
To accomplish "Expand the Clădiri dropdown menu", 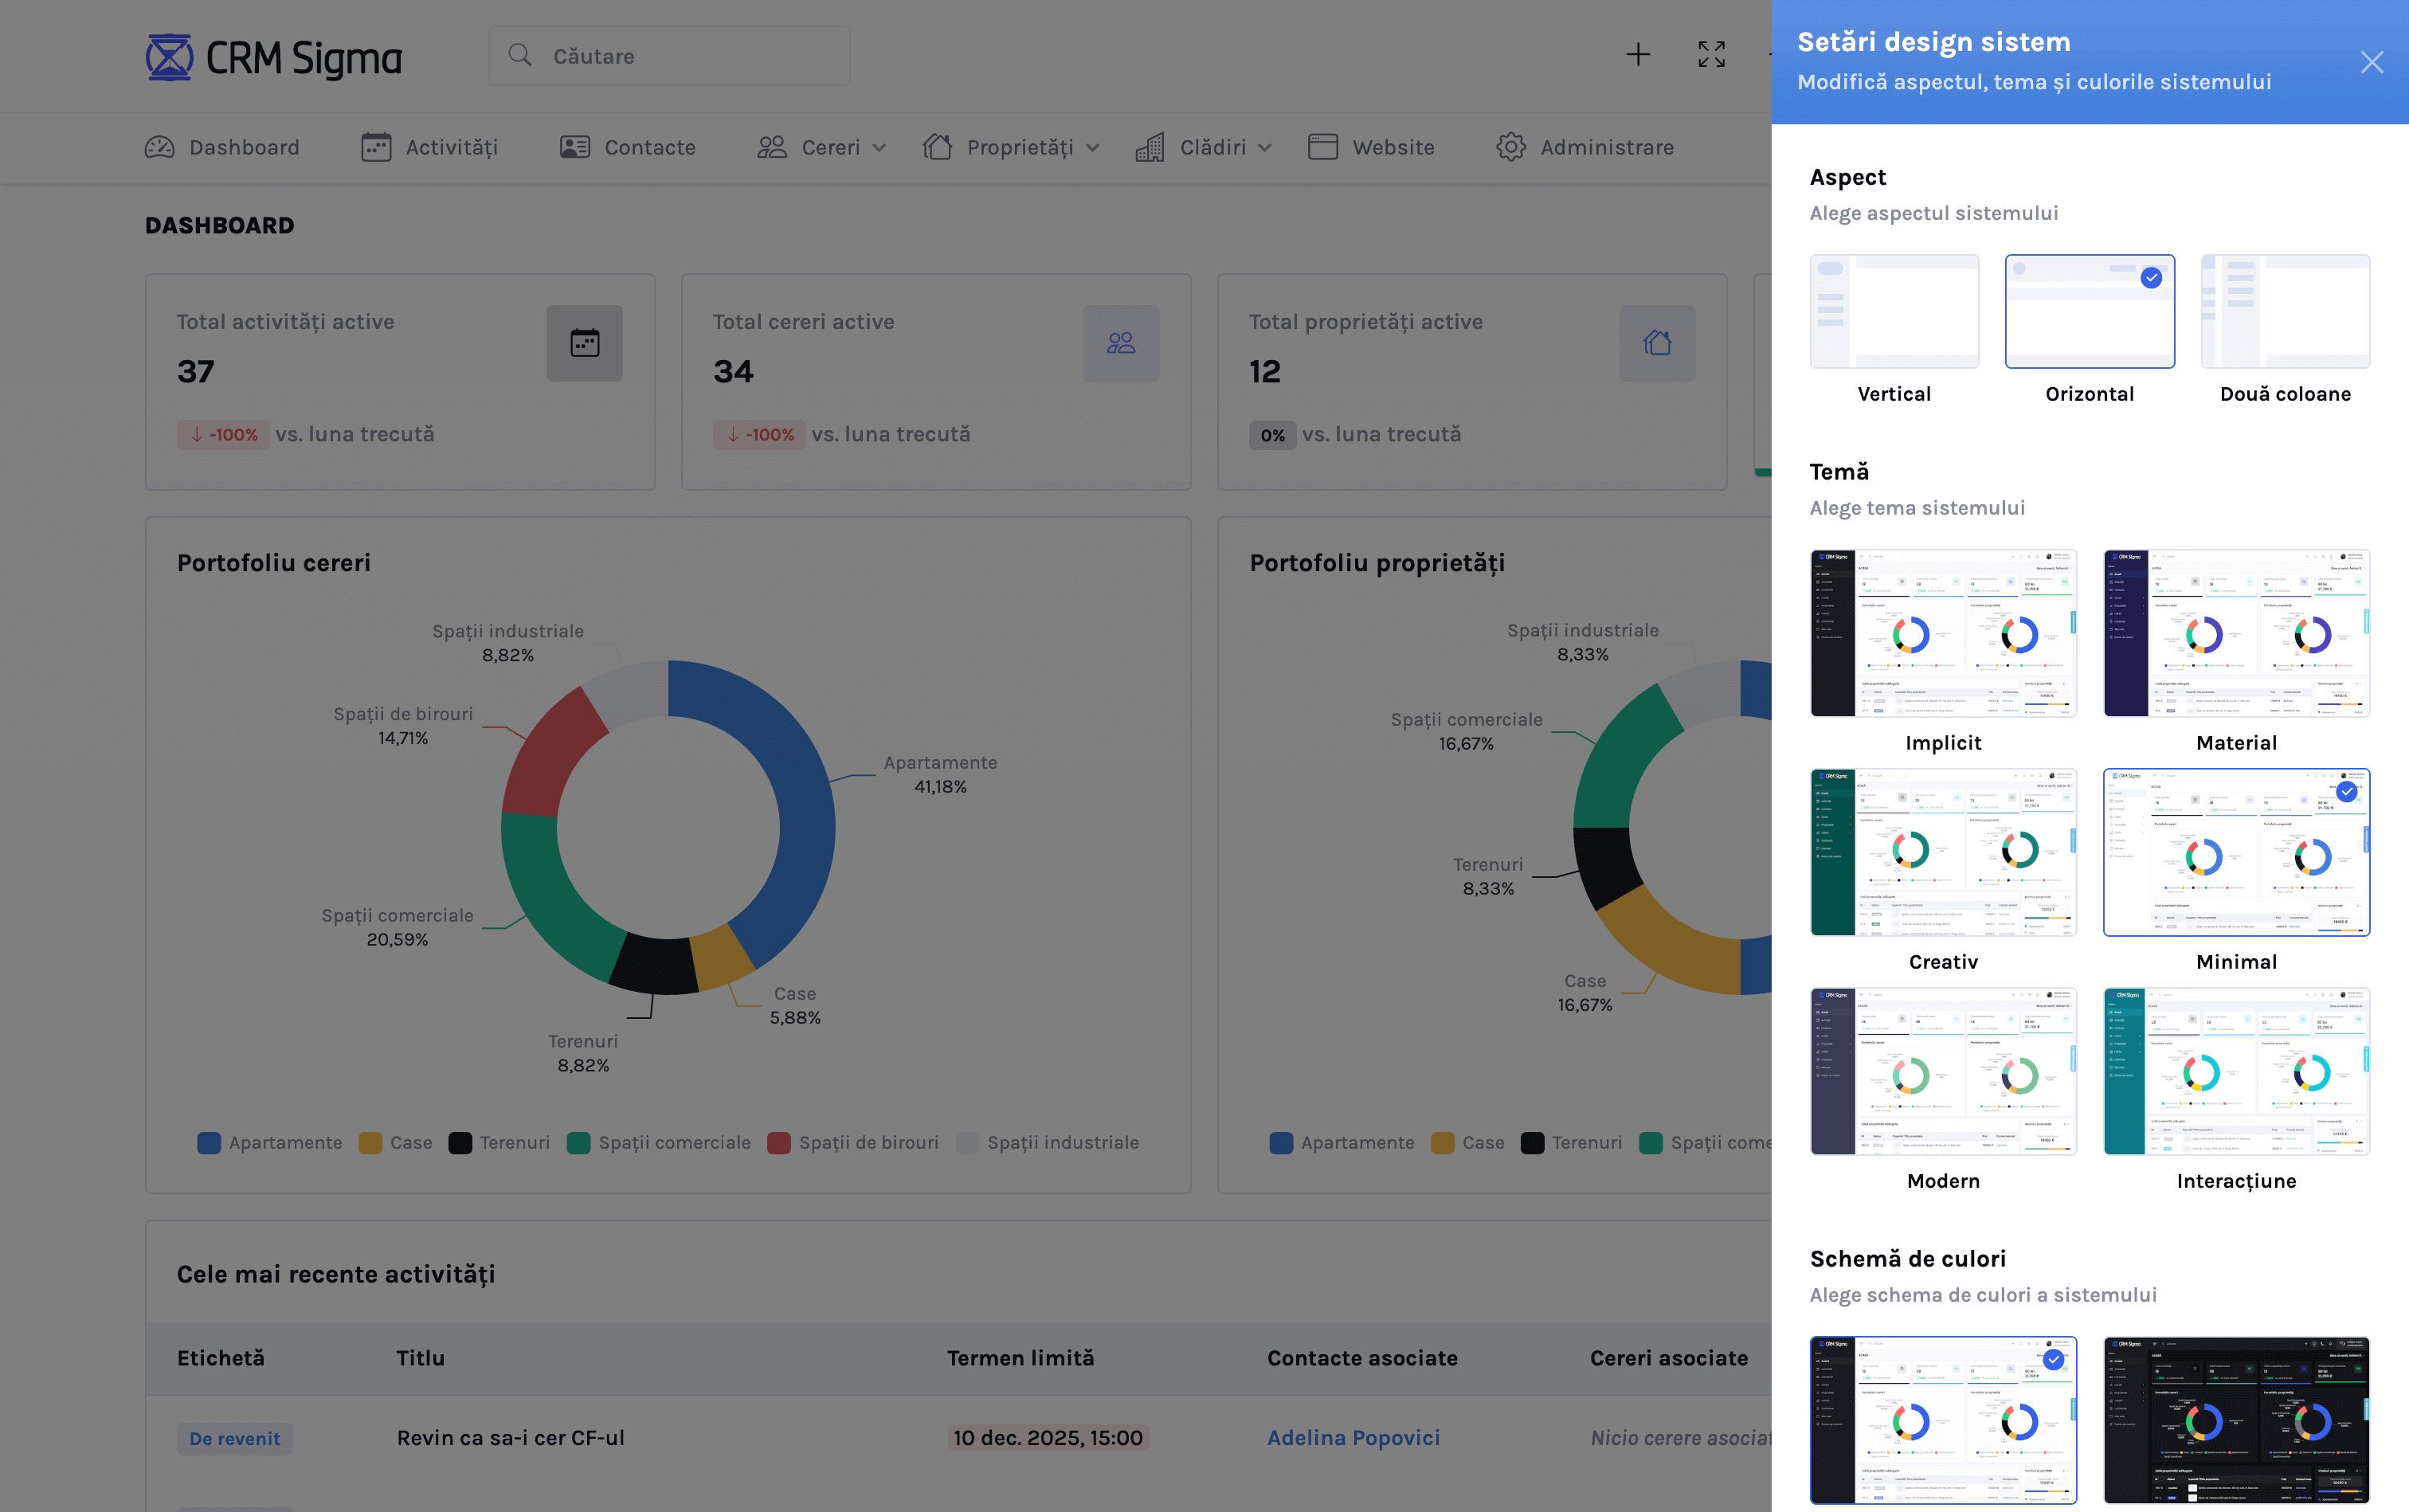I will click(x=1204, y=147).
